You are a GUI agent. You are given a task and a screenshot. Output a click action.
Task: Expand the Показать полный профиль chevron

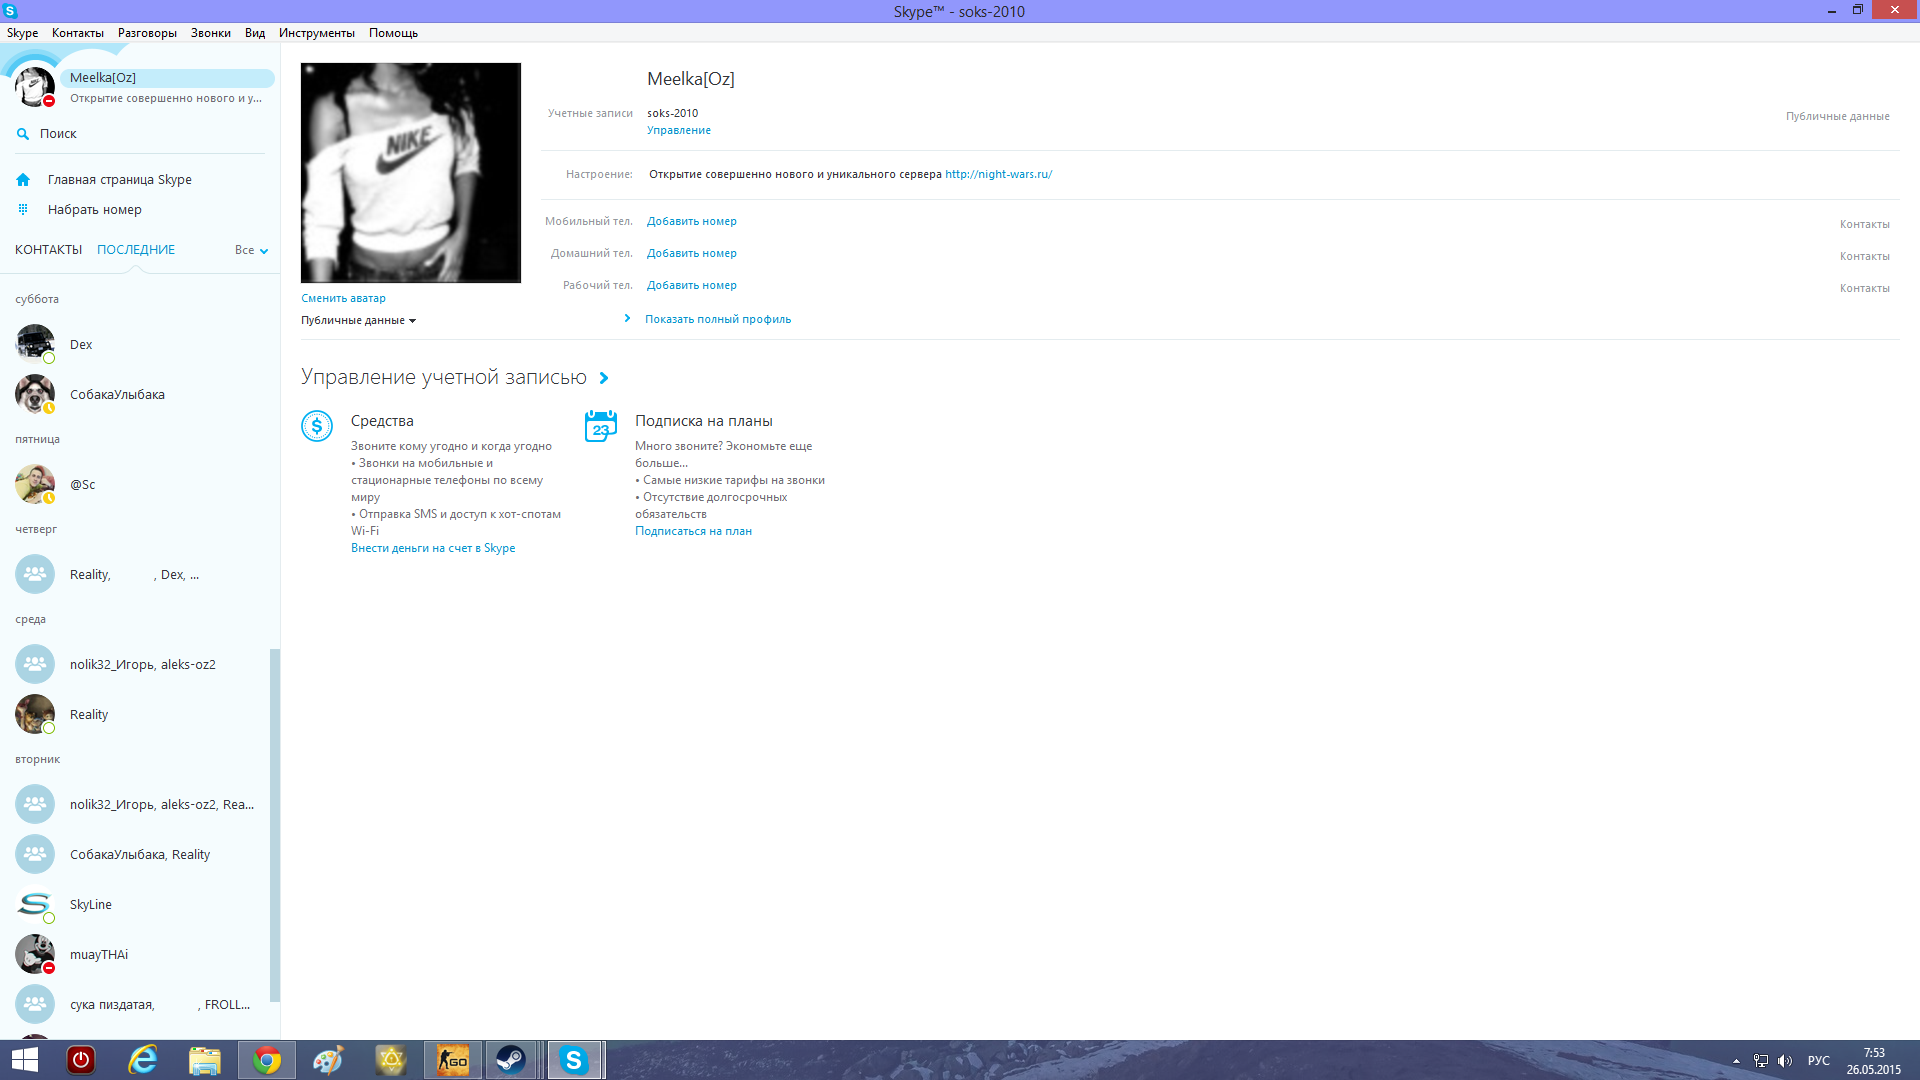(627, 319)
